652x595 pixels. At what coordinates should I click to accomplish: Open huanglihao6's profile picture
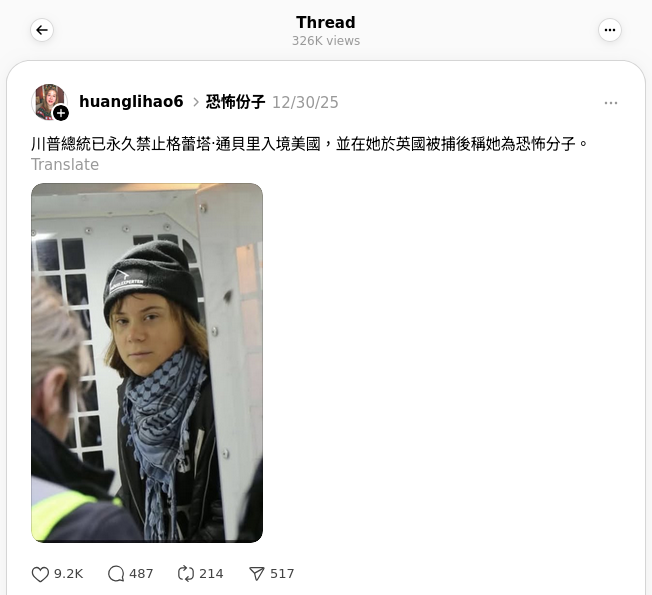[x=49, y=101]
